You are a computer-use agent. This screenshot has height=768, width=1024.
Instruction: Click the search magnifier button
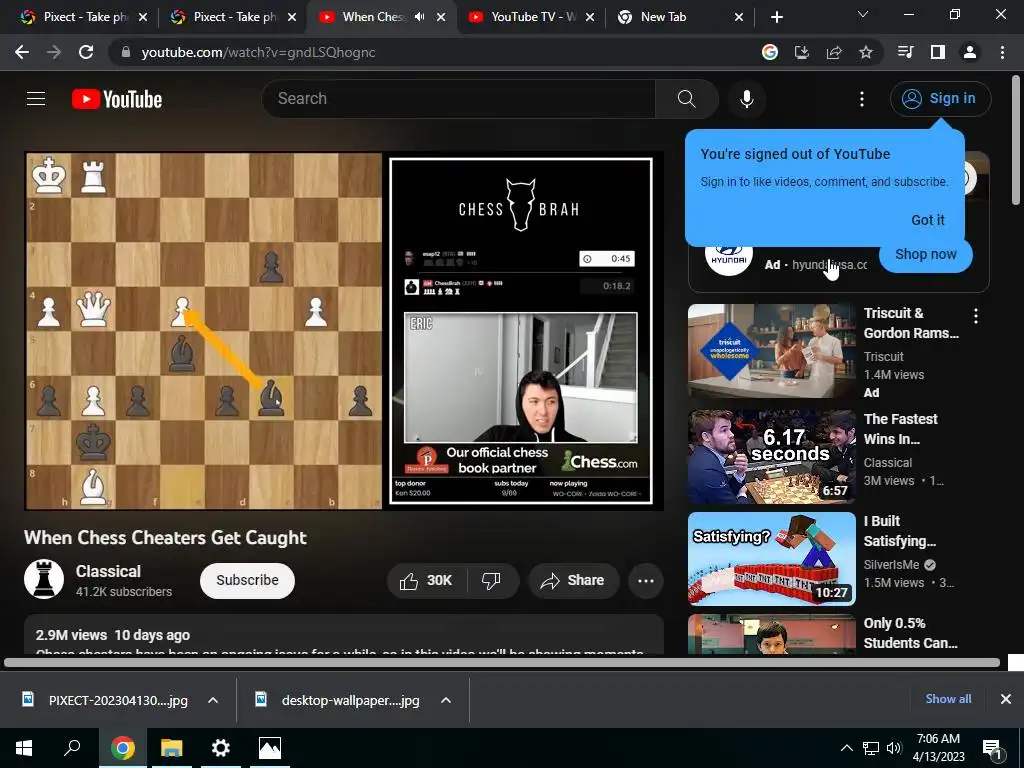click(686, 99)
